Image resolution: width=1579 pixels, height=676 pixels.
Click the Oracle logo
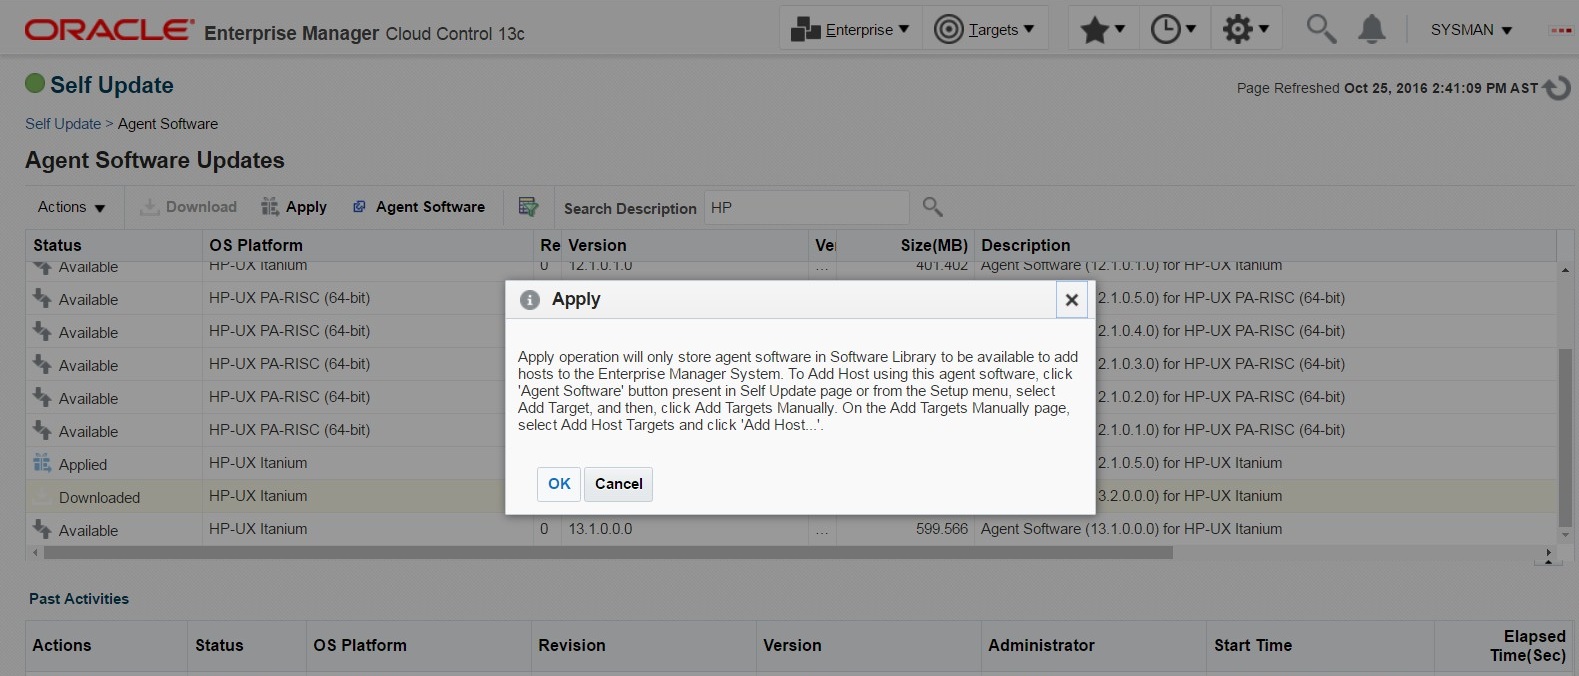[x=110, y=30]
